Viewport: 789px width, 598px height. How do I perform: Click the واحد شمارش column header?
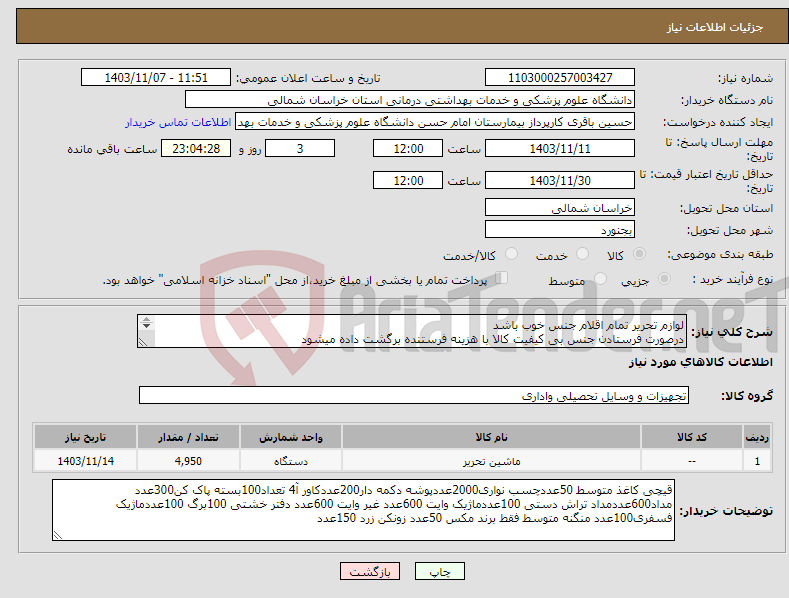(x=291, y=437)
